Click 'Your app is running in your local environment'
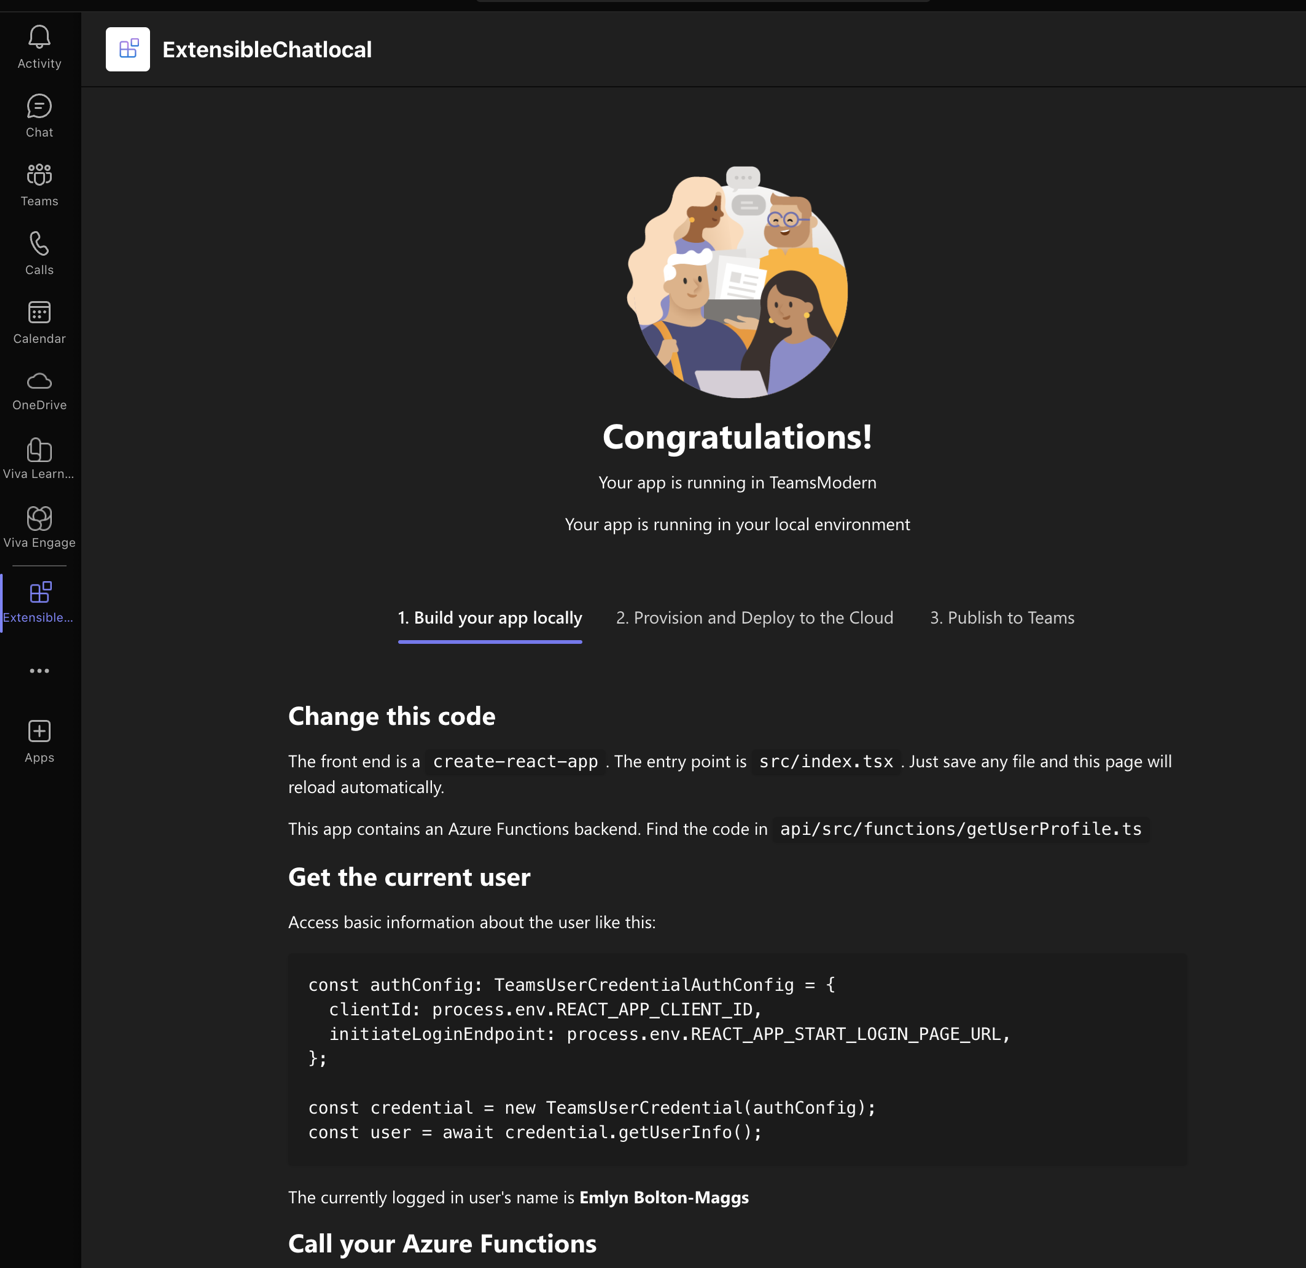The width and height of the screenshot is (1306, 1268). point(737,525)
